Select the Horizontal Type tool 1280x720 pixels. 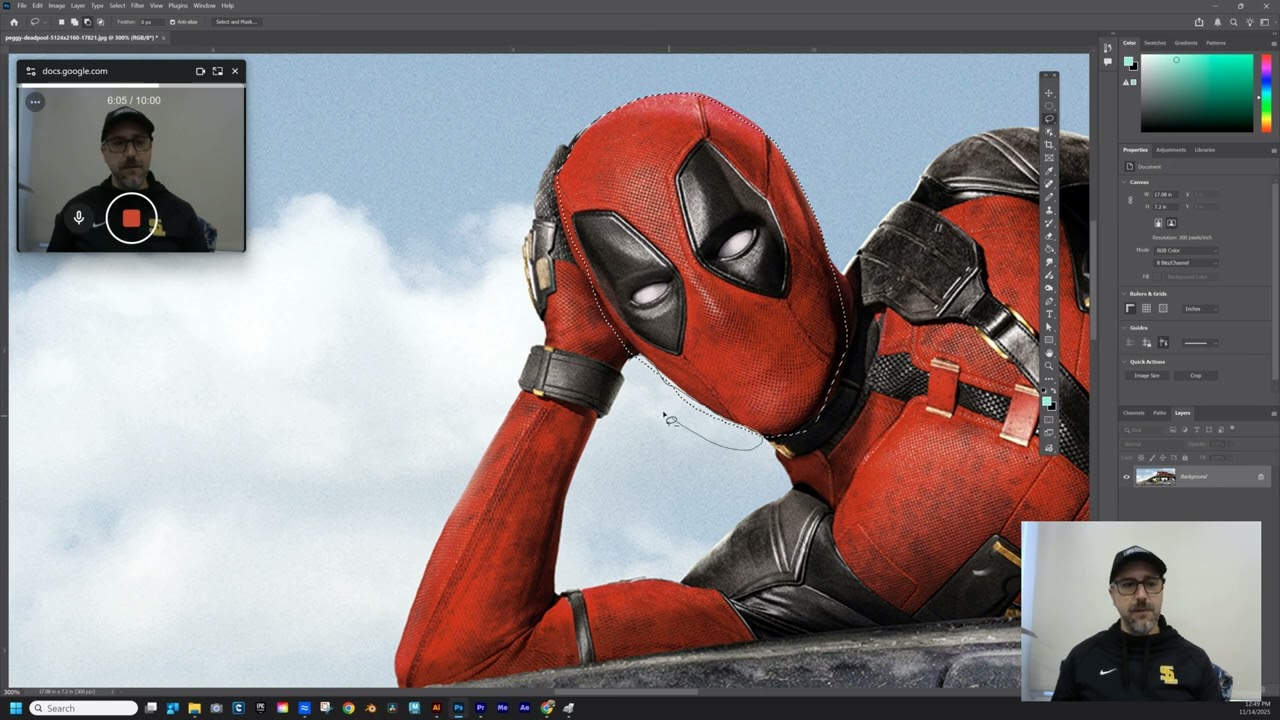pyautogui.click(x=1049, y=314)
